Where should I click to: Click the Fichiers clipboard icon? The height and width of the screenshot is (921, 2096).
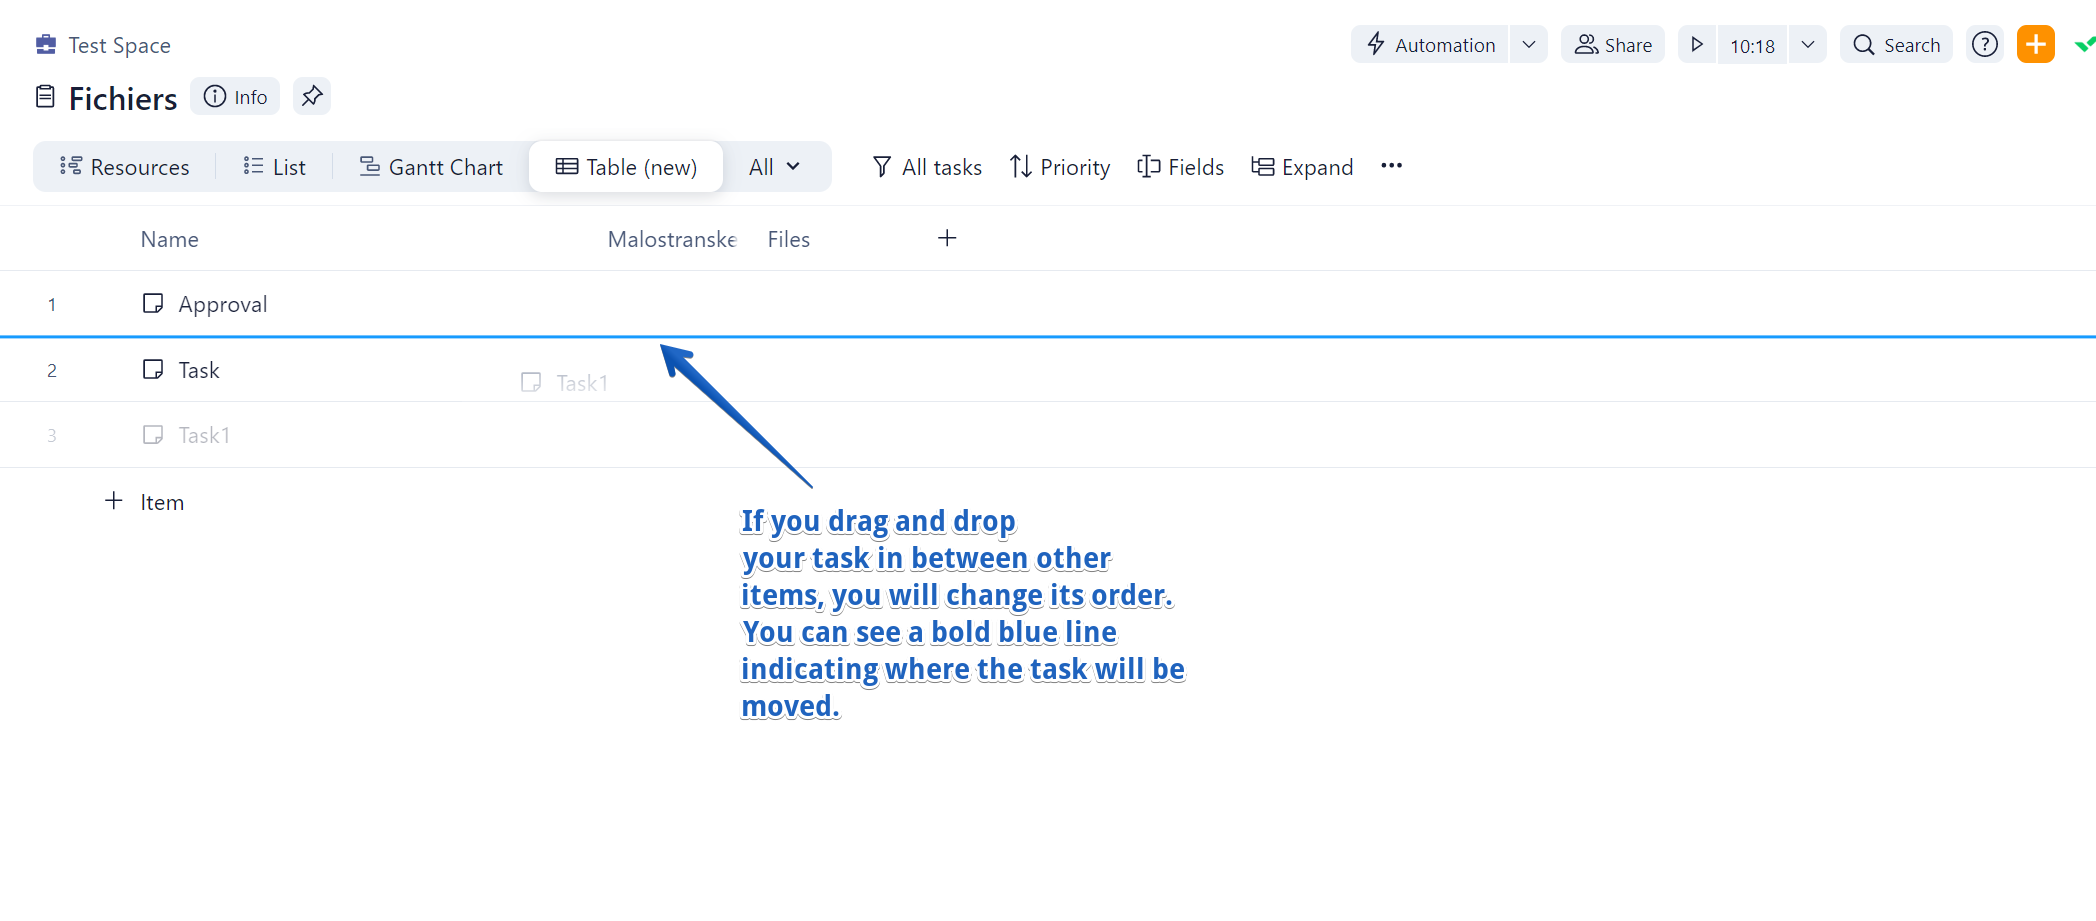(45, 97)
